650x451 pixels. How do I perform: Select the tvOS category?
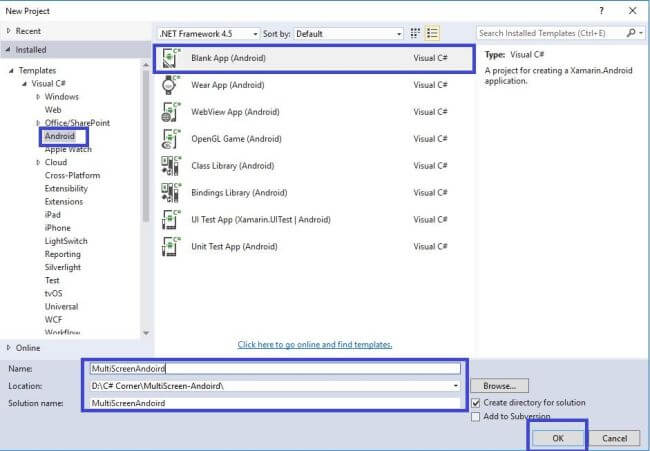pyautogui.click(x=53, y=293)
